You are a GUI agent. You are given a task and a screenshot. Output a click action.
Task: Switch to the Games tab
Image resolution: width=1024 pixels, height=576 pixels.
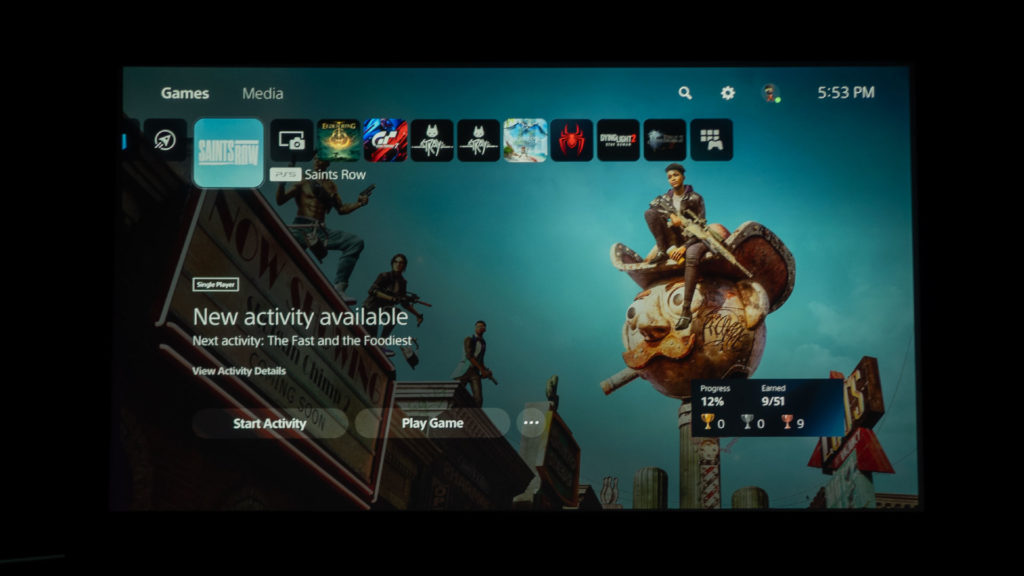click(185, 93)
